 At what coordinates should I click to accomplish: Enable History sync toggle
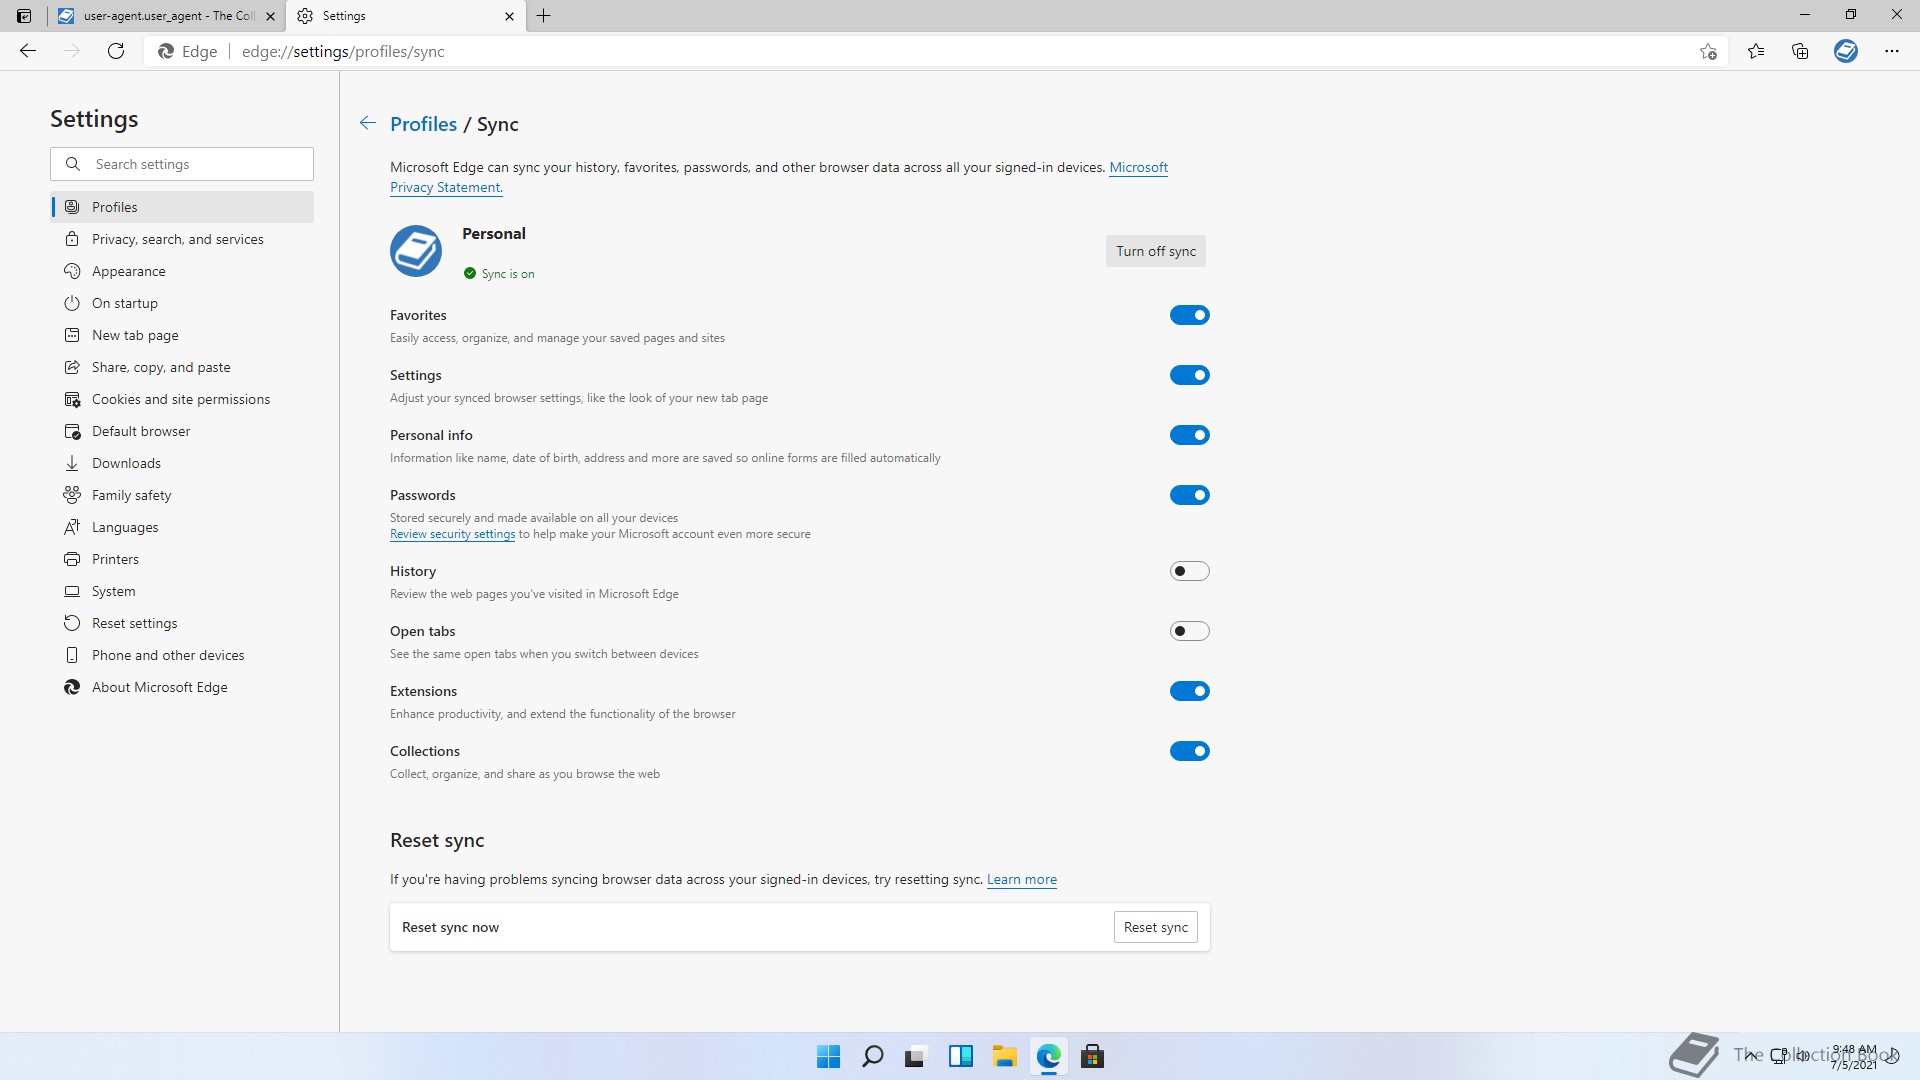click(1190, 571)
